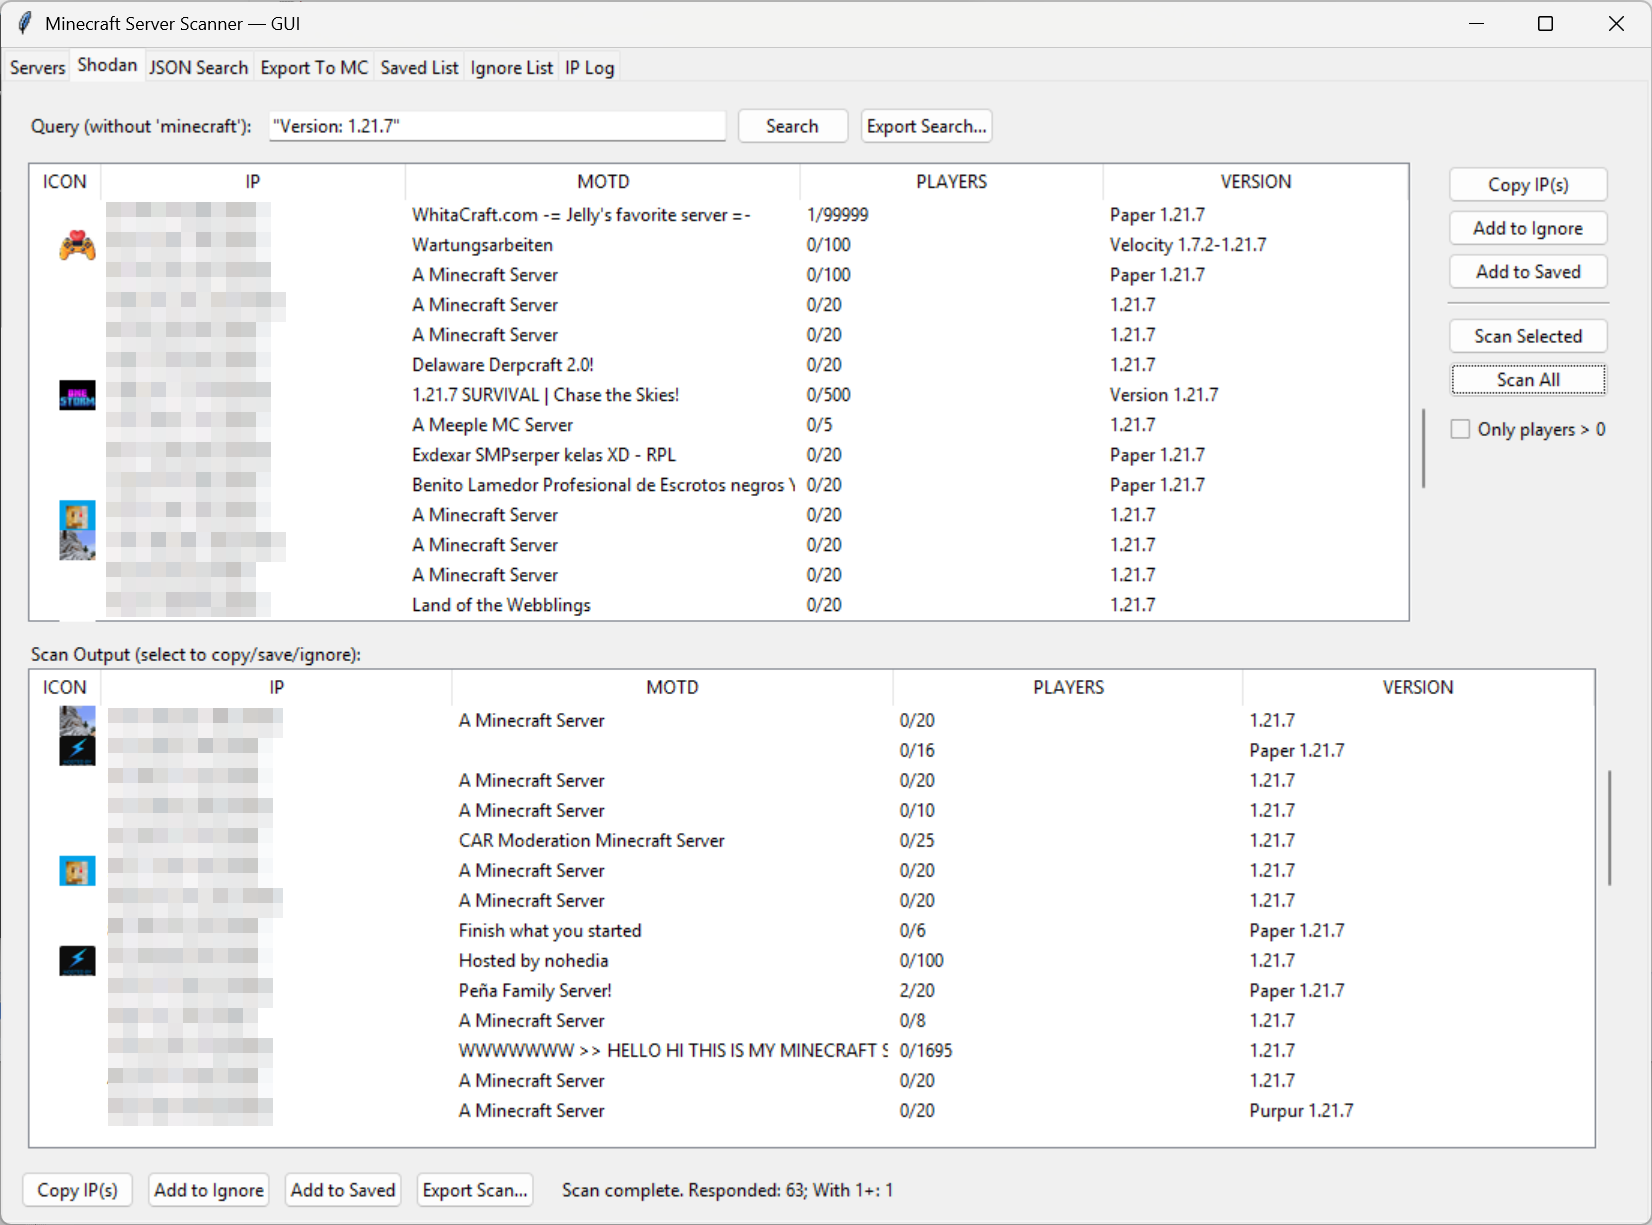Select the Land of the Webblings row
Image resolution: width=1652 pixels, height=1225 pixels.
click(719, 605)
